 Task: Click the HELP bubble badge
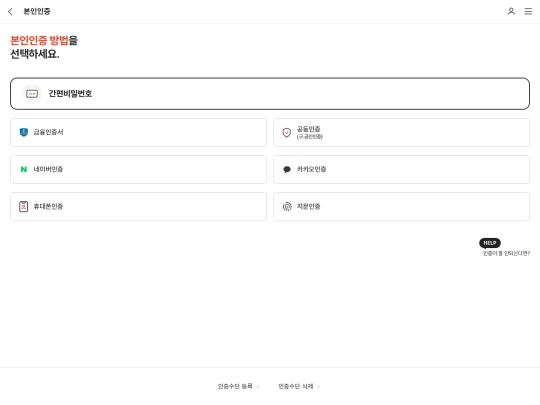tap(490, 243)
